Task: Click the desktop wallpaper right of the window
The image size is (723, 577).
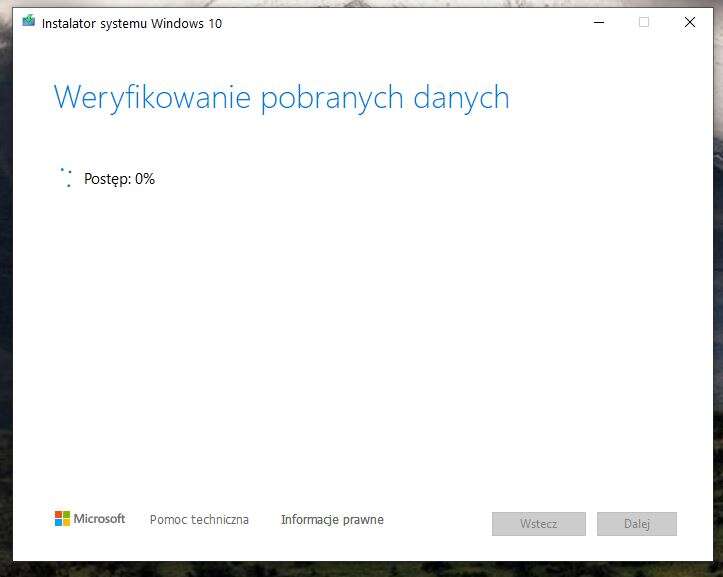Action: tap(718, 300)
